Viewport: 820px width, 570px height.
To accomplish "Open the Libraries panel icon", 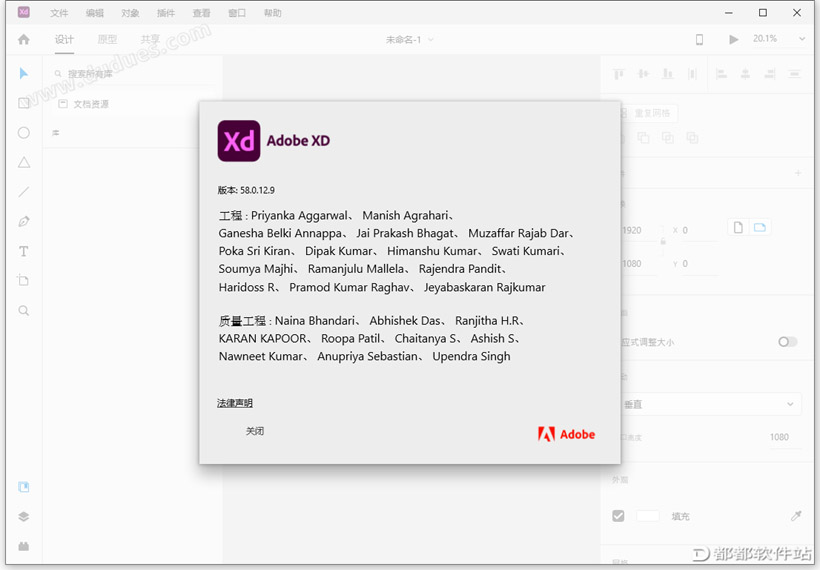I will click(x=24, y=487).
